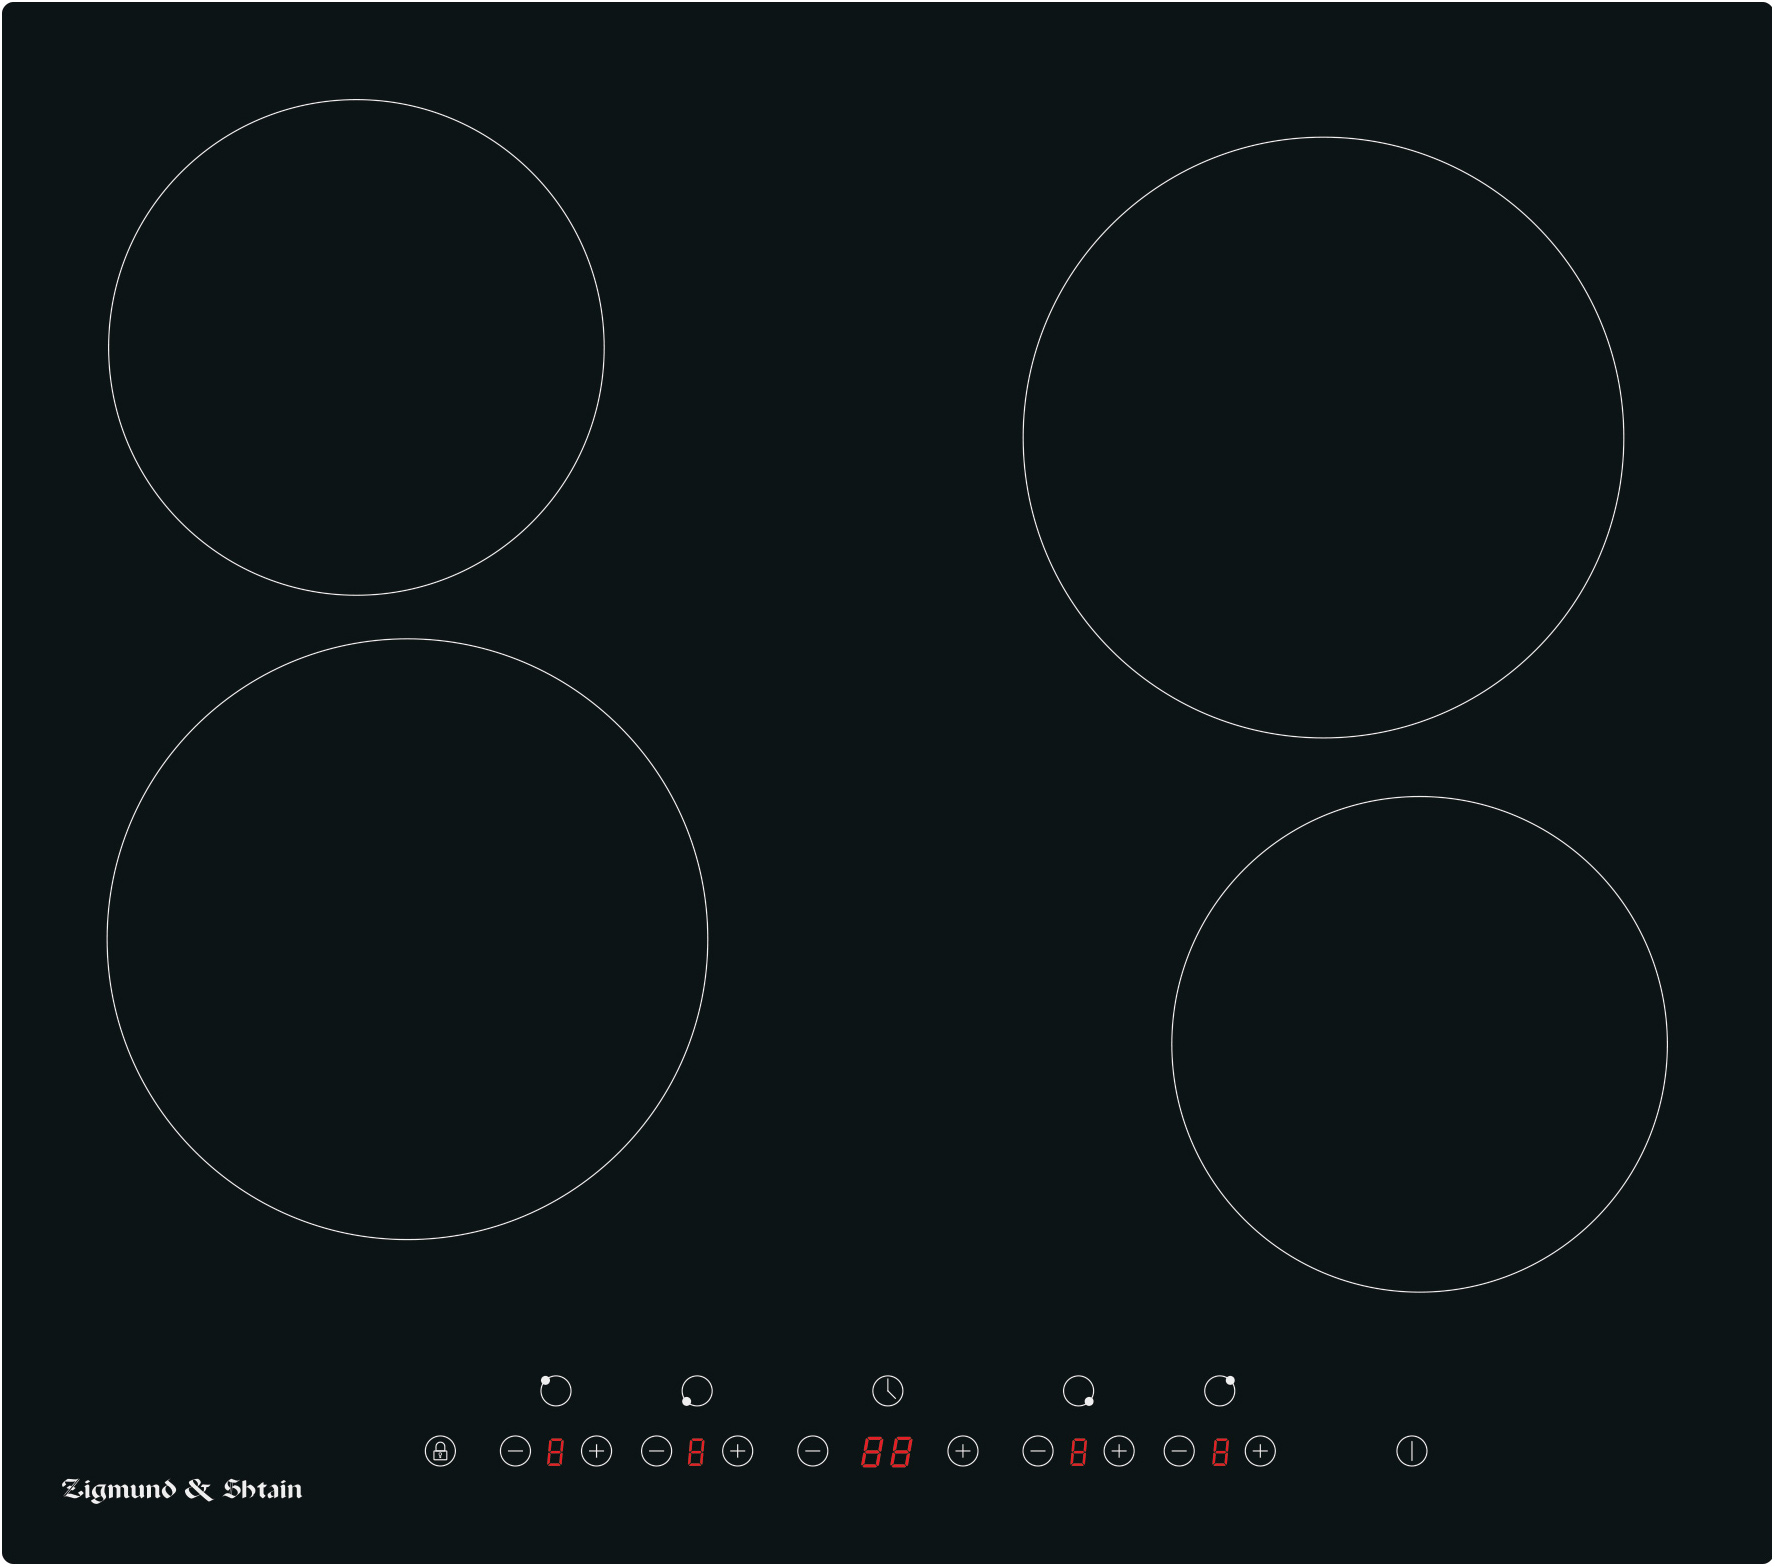Raise rear-left zone heat with plus
This screenshot has height=1567, width=1775.
(x=596, y=1451)
